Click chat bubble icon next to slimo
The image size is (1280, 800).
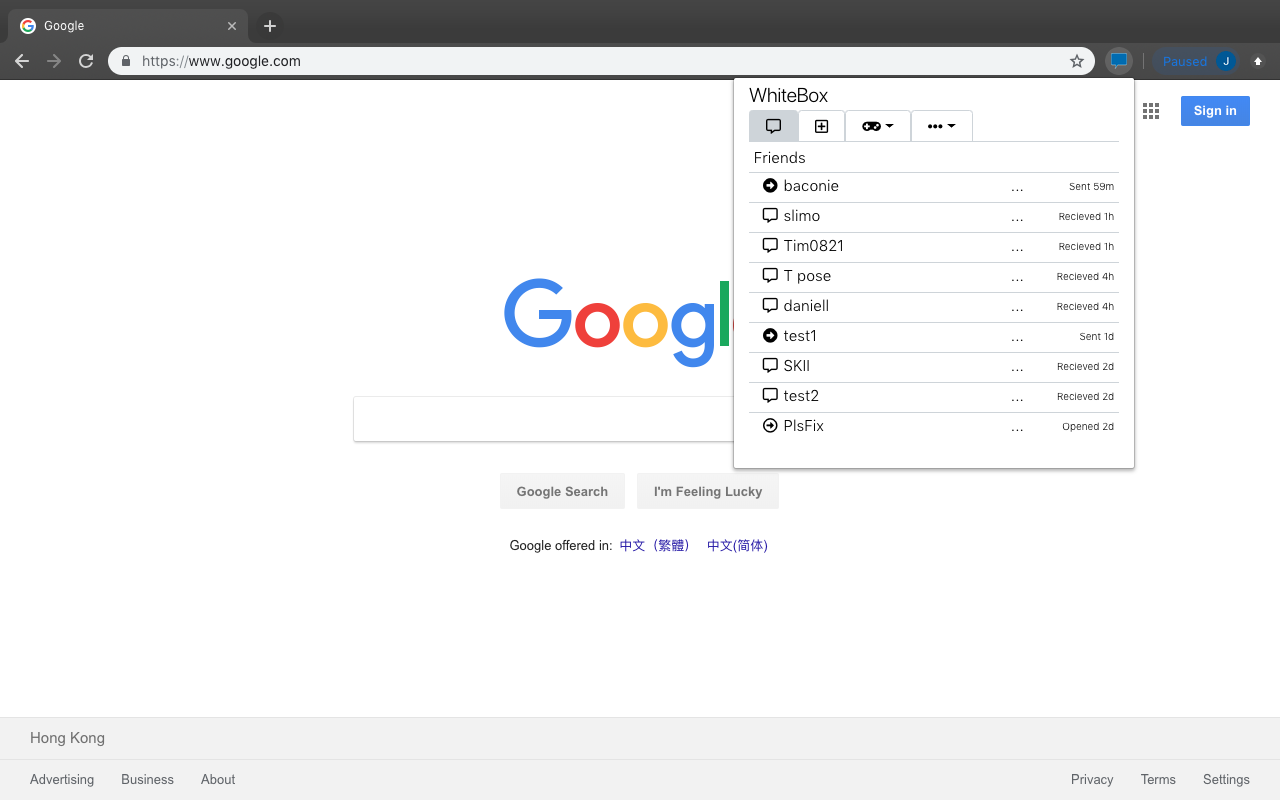click(x=770, y=216)
